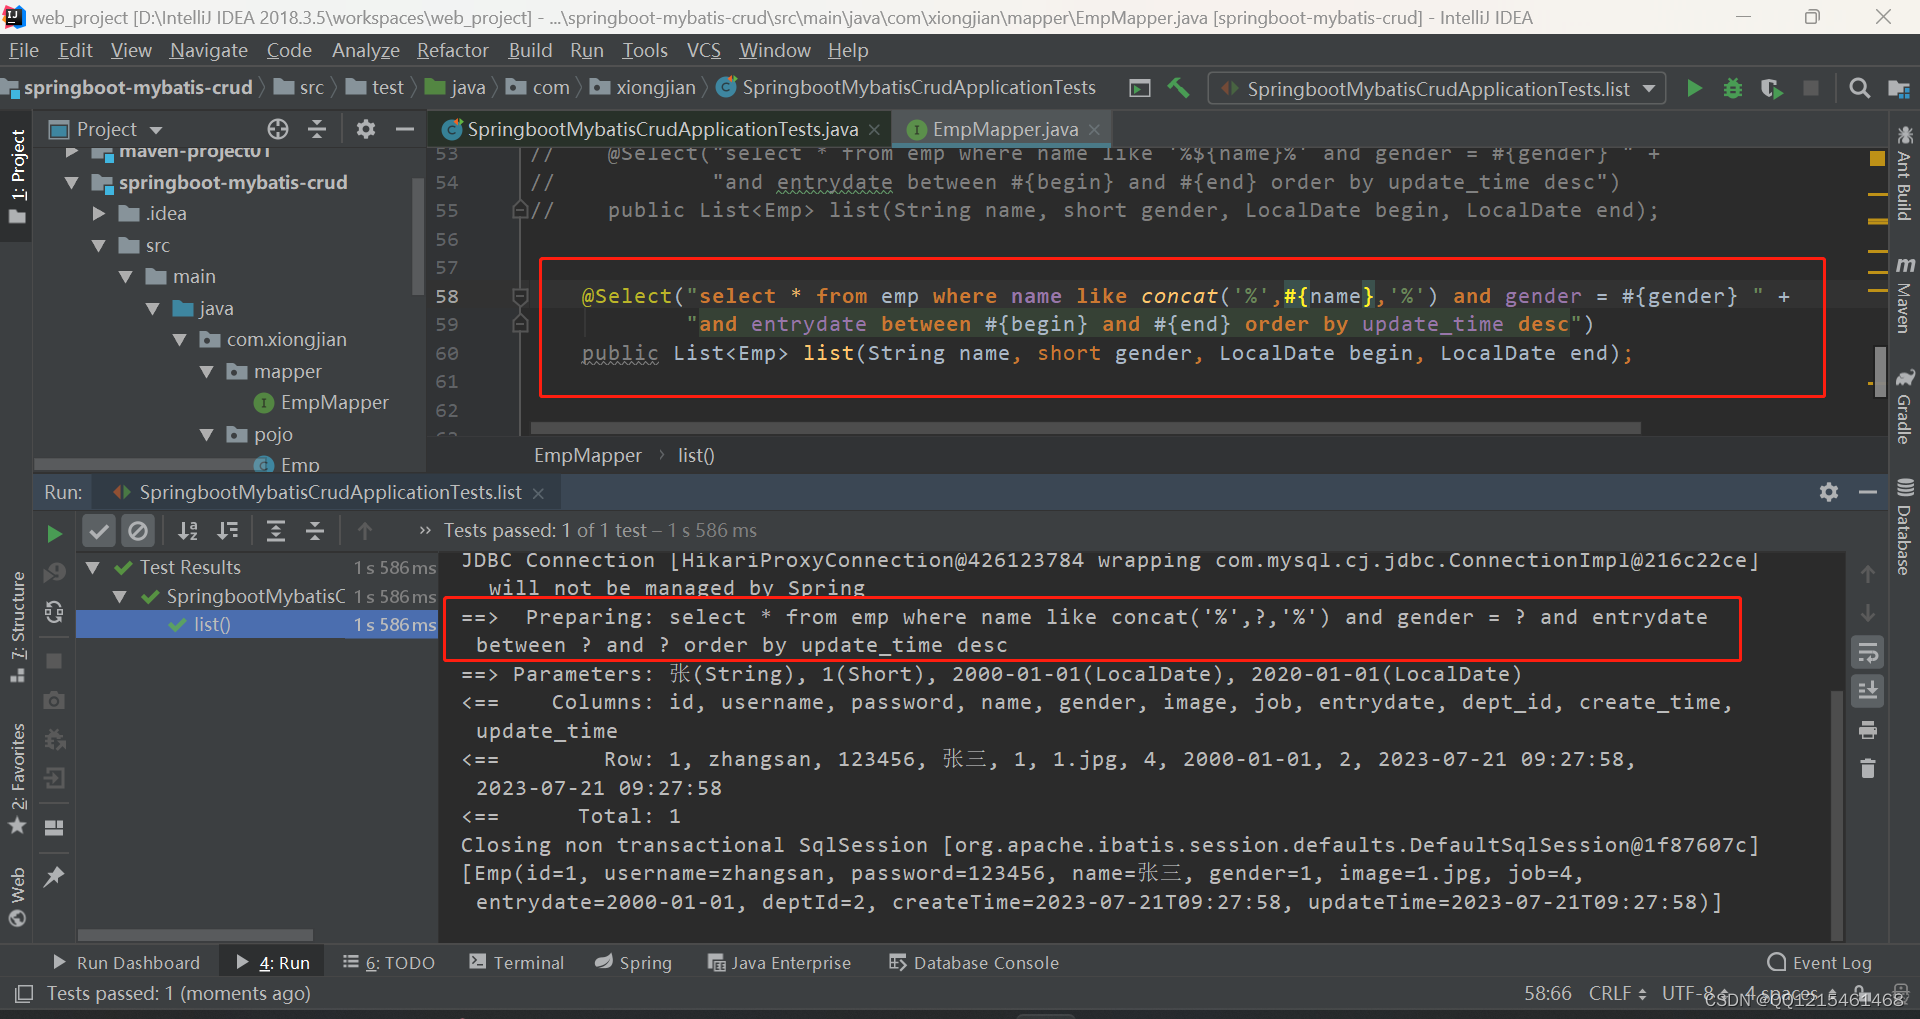Close the EmpMapper.java tab
1920x1019 pixels.
1095,129
